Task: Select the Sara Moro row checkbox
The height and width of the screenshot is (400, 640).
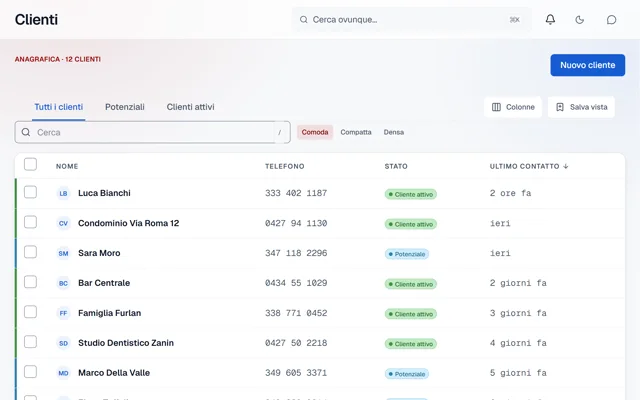Action: (30, 252)
